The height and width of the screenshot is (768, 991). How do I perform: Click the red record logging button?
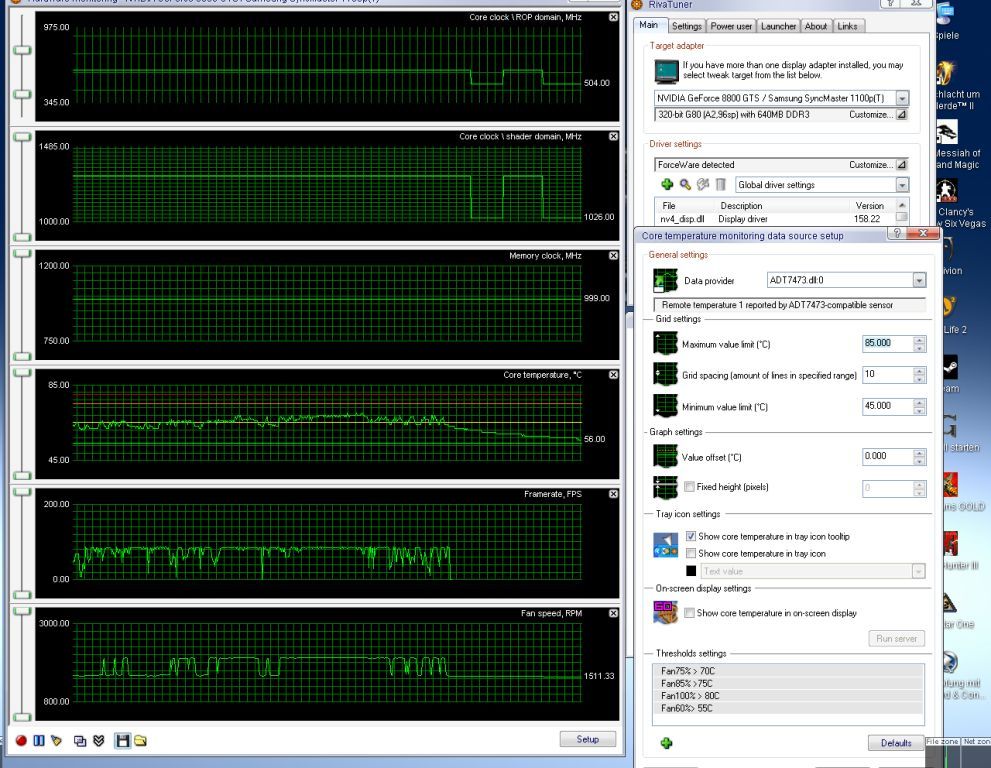point(21,740)
